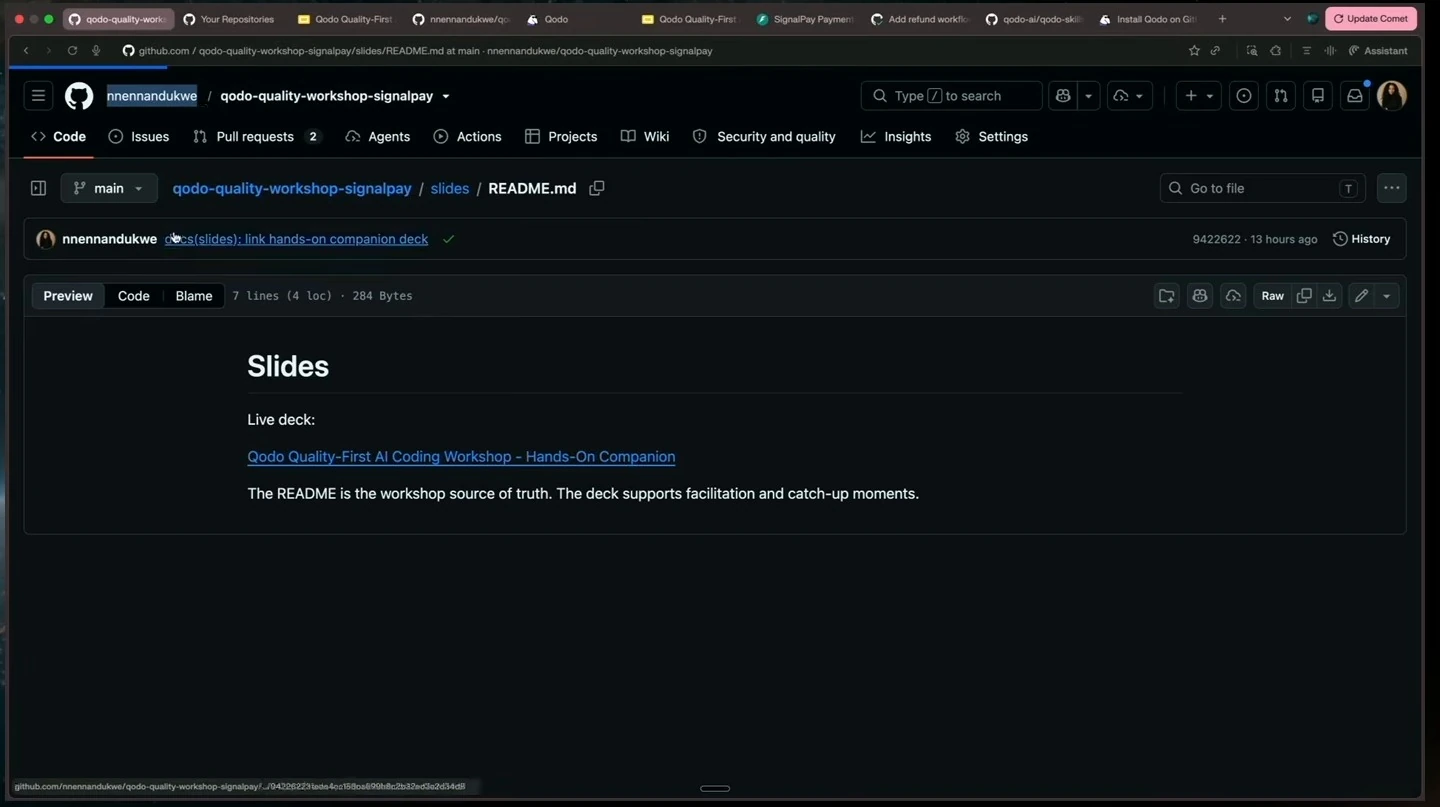Screen dimensions: 1440x807
Task: Open pull requests icon in top header
Action: point(1281,96)
